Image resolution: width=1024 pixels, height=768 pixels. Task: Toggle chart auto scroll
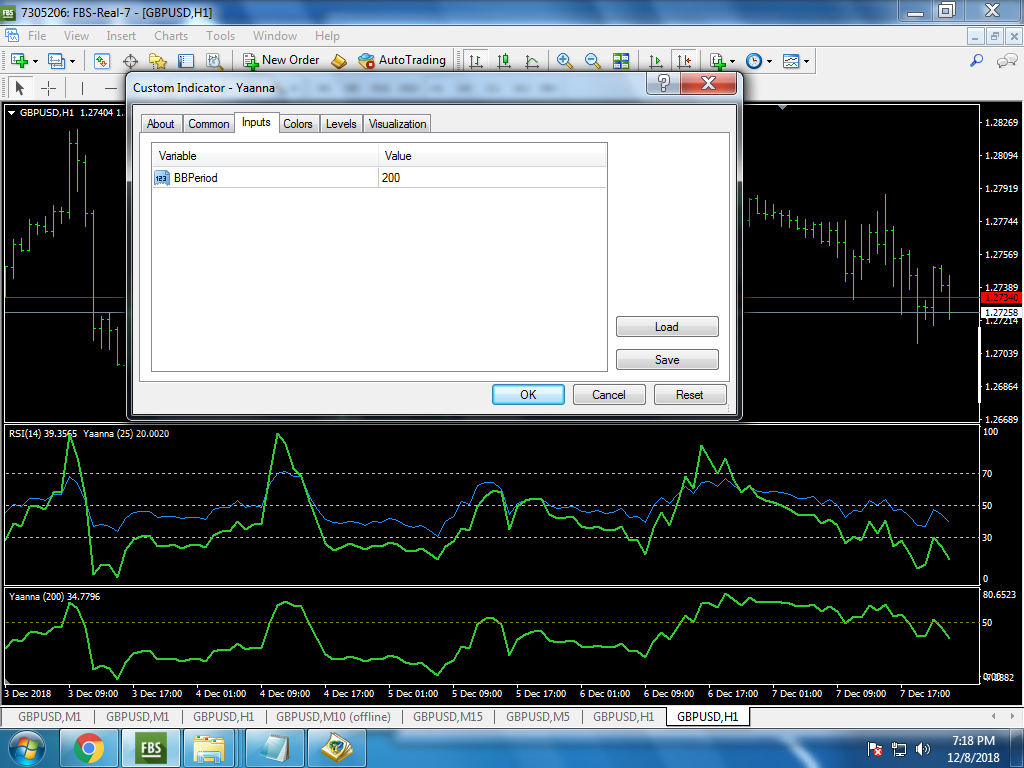pyautogui.click(x=656, y=61)
